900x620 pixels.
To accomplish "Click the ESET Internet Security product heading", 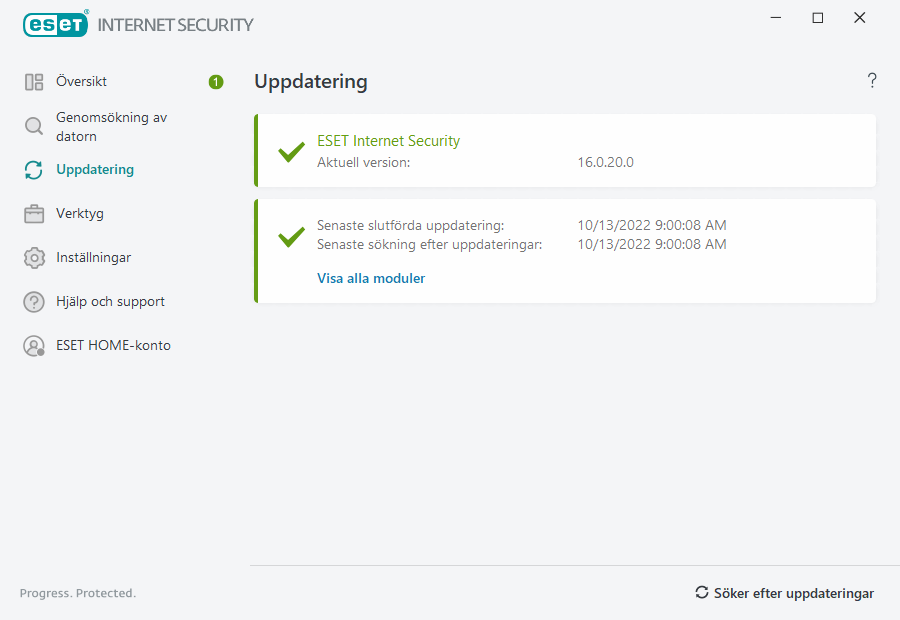I will point(388,141).
